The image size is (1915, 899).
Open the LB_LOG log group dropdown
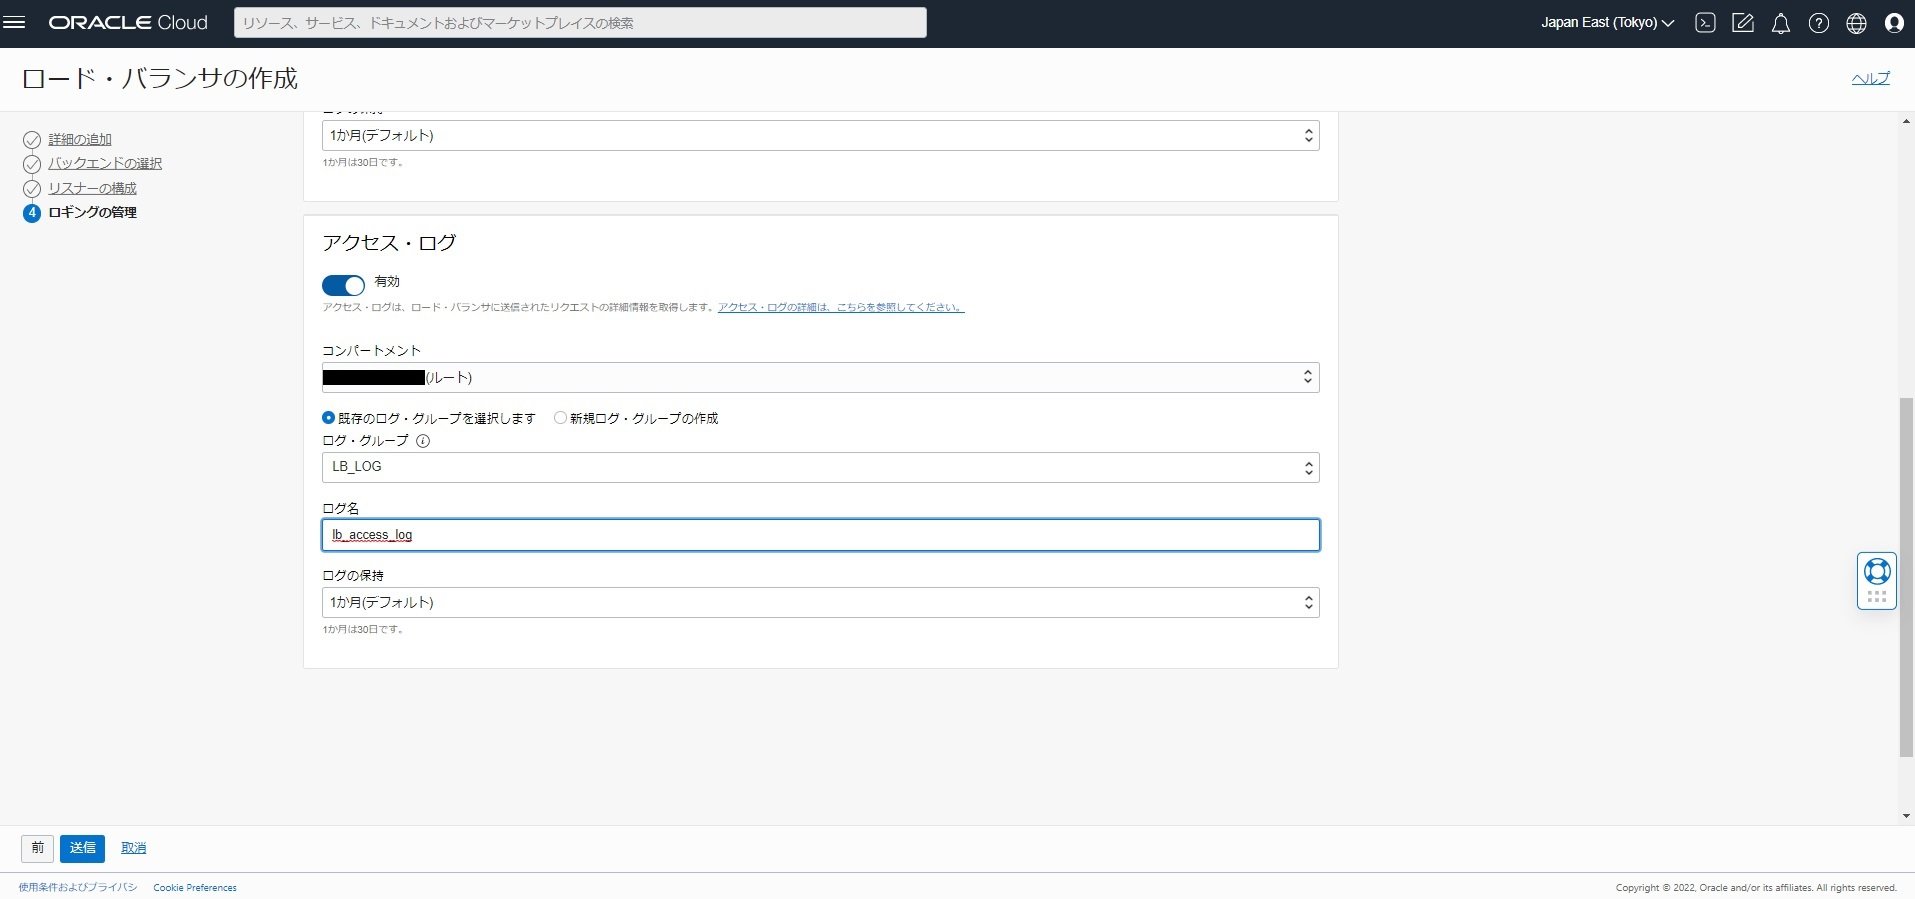[x=820, y=467]
